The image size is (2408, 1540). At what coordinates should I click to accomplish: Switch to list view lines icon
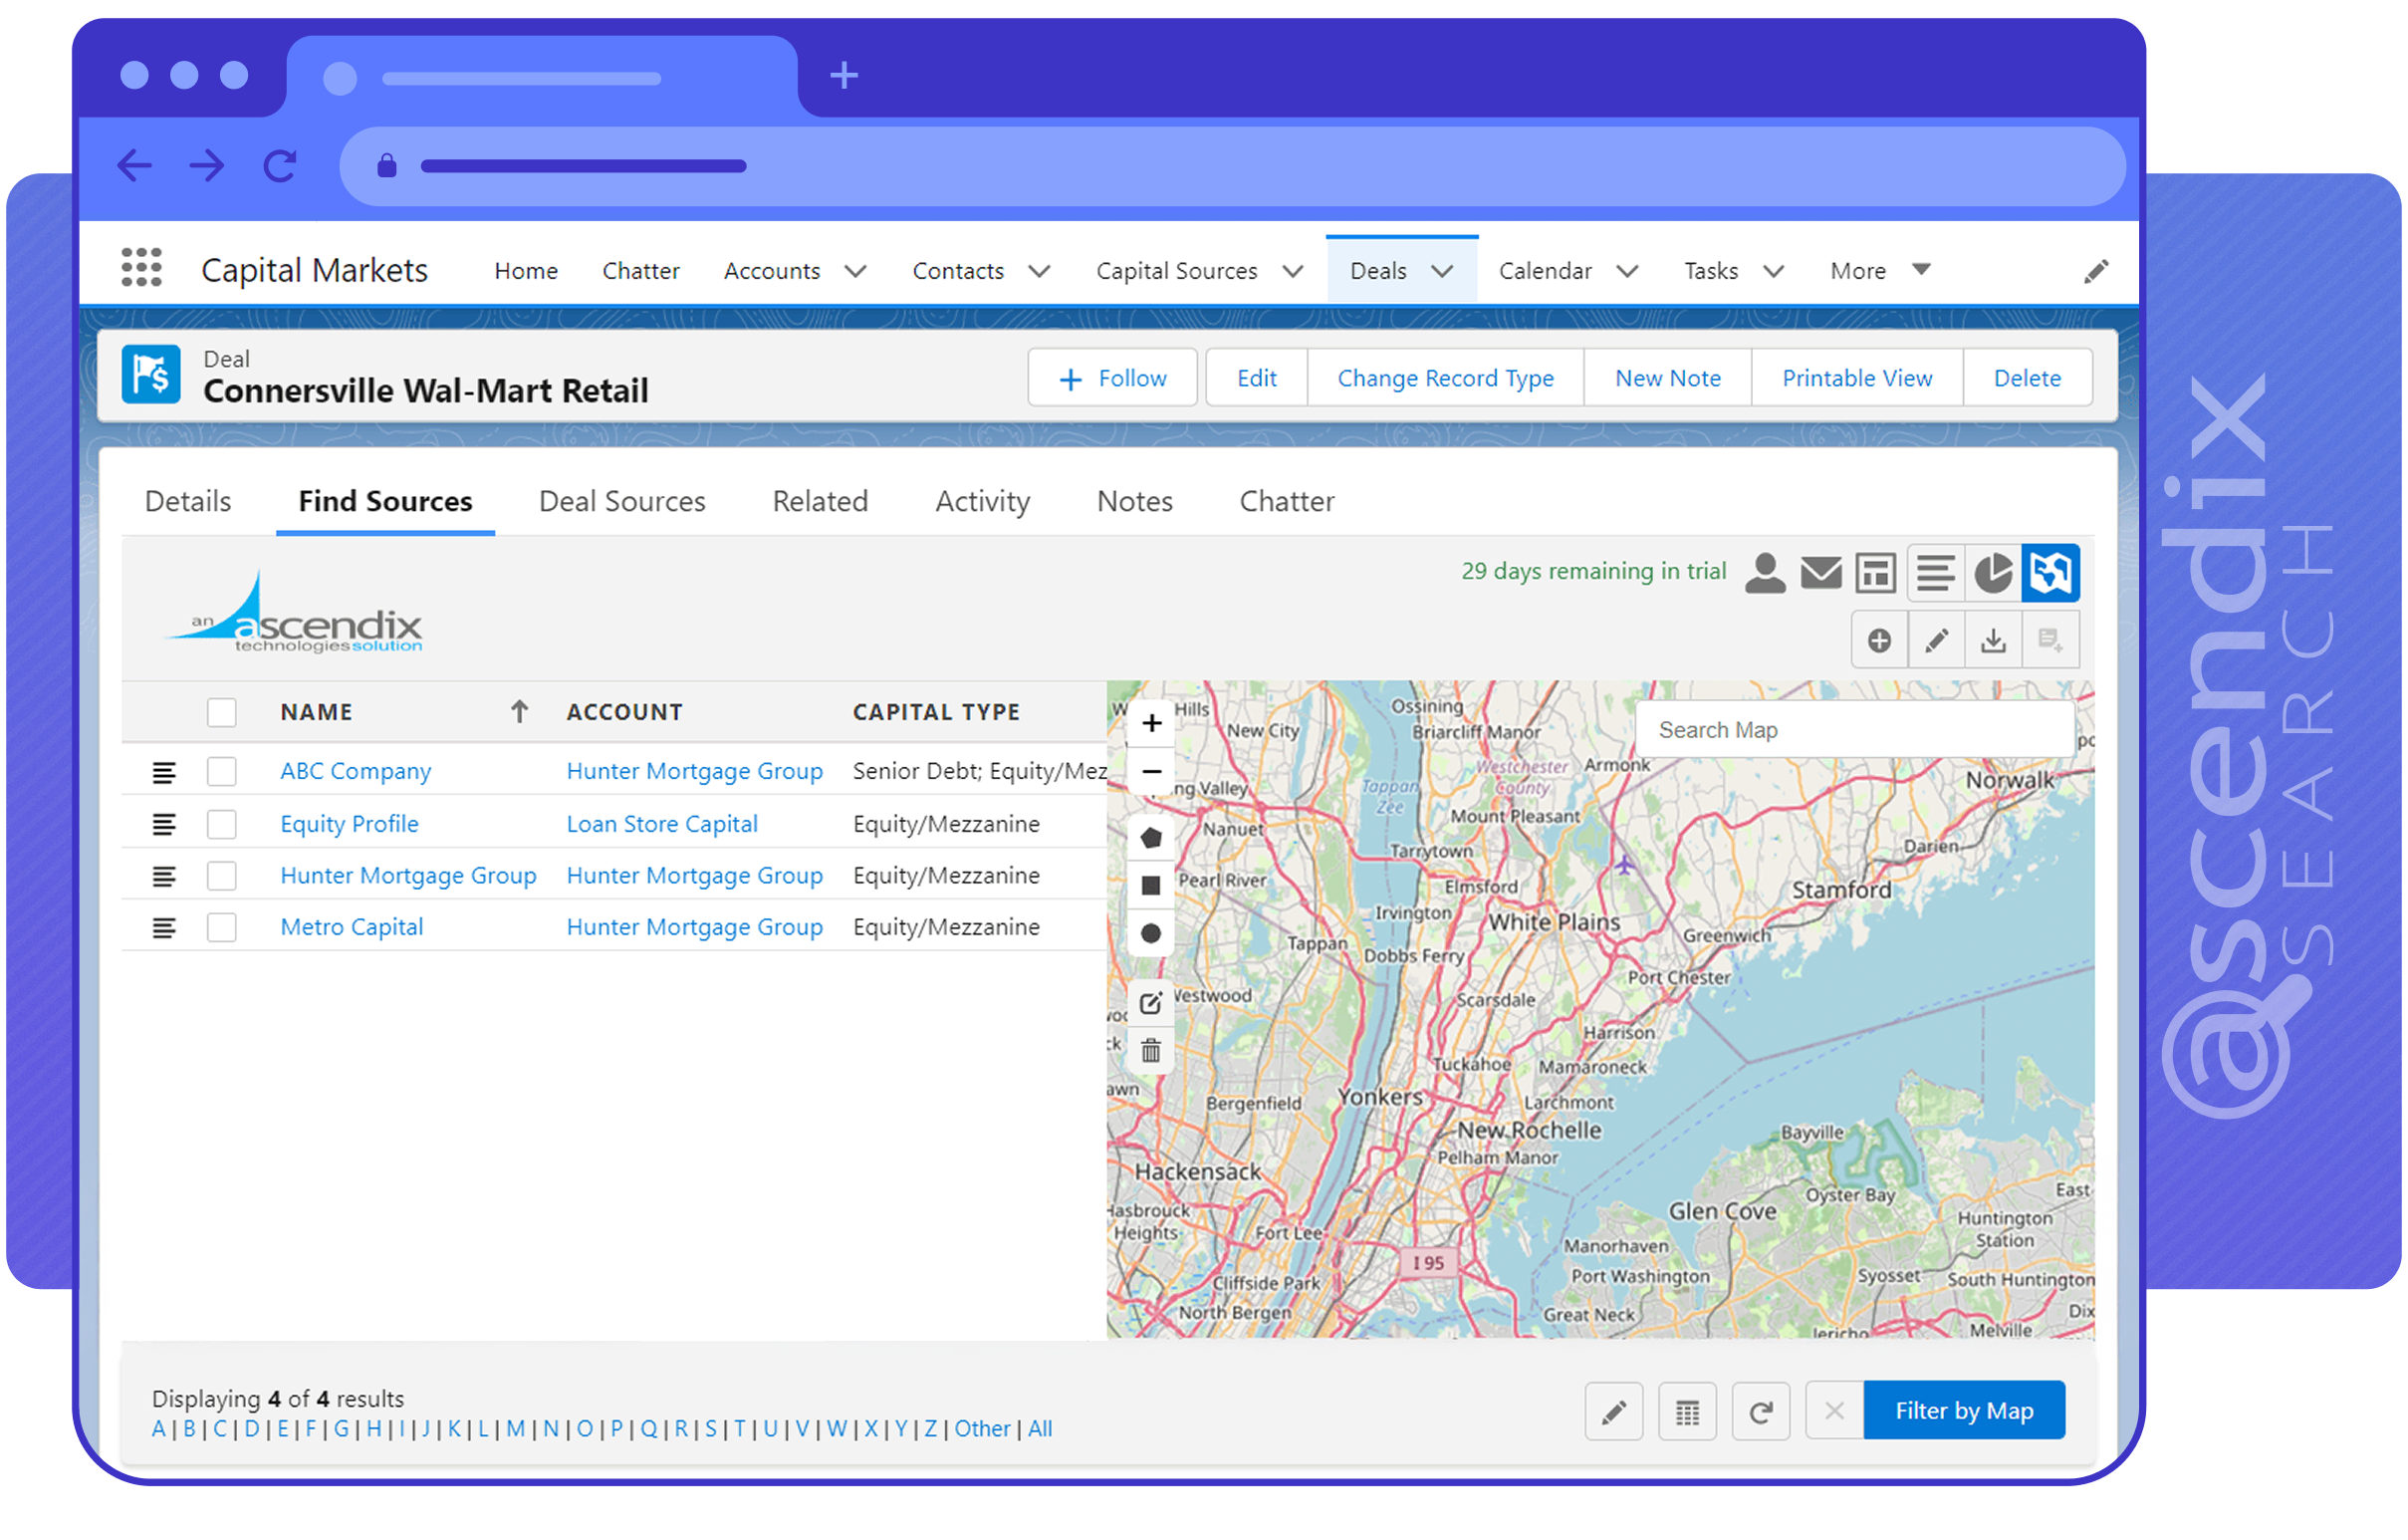(x=1936, y=573)
